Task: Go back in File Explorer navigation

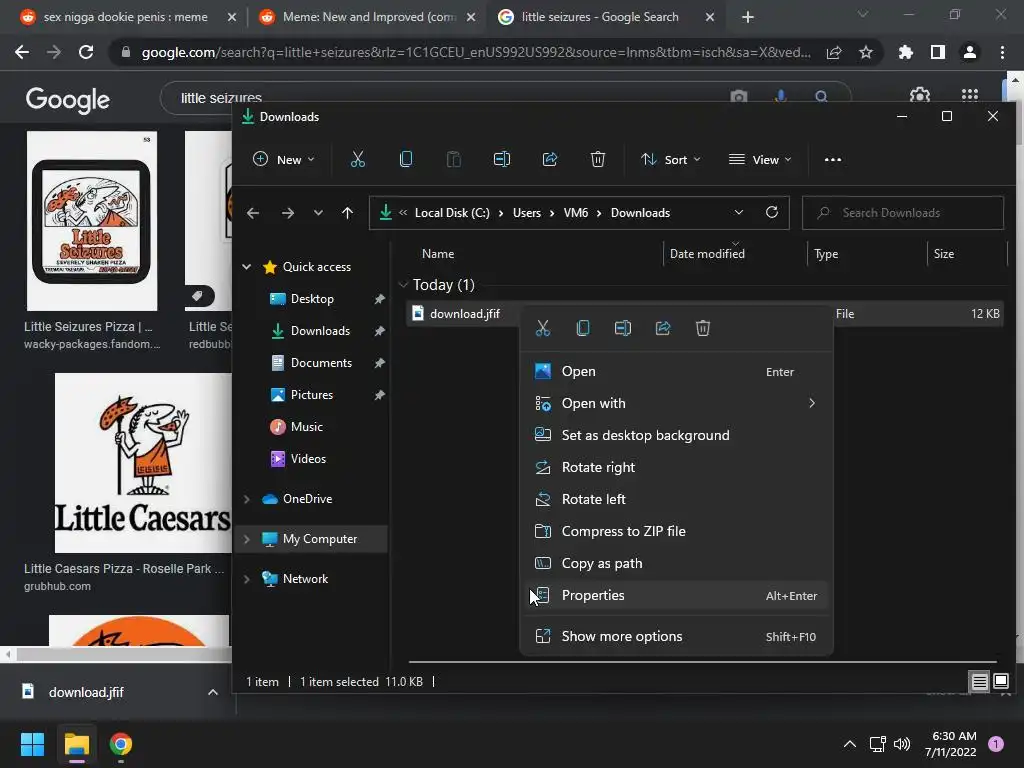Action: coord(253,213)
